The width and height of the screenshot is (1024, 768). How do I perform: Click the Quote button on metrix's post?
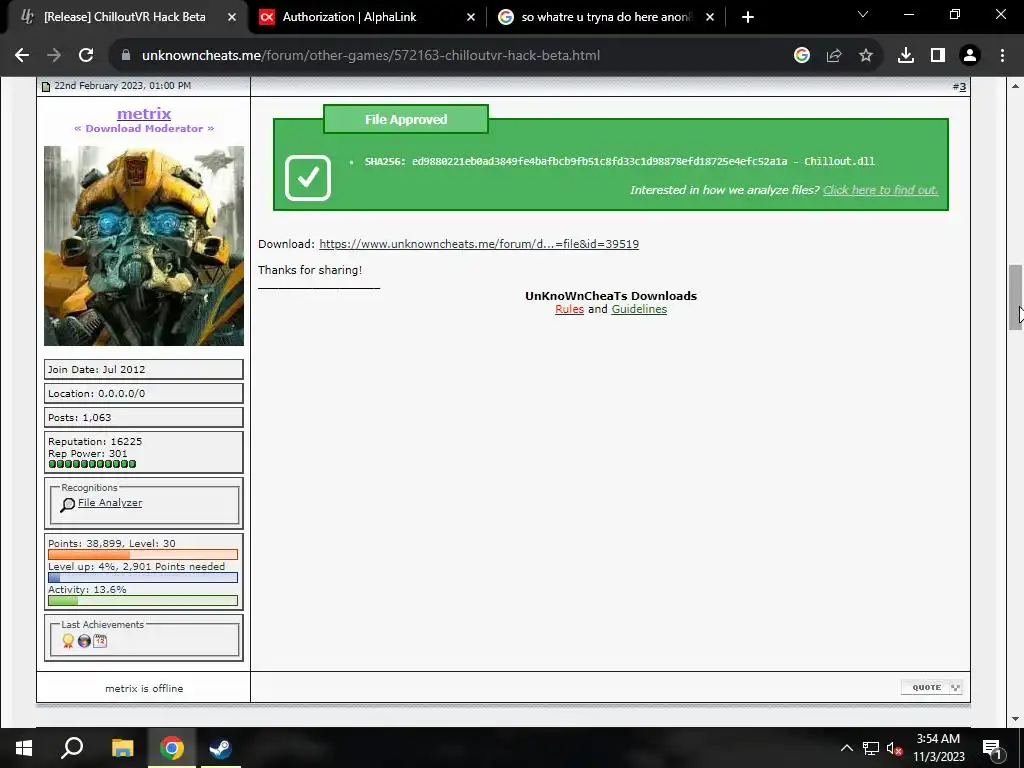tap(932, 687)
